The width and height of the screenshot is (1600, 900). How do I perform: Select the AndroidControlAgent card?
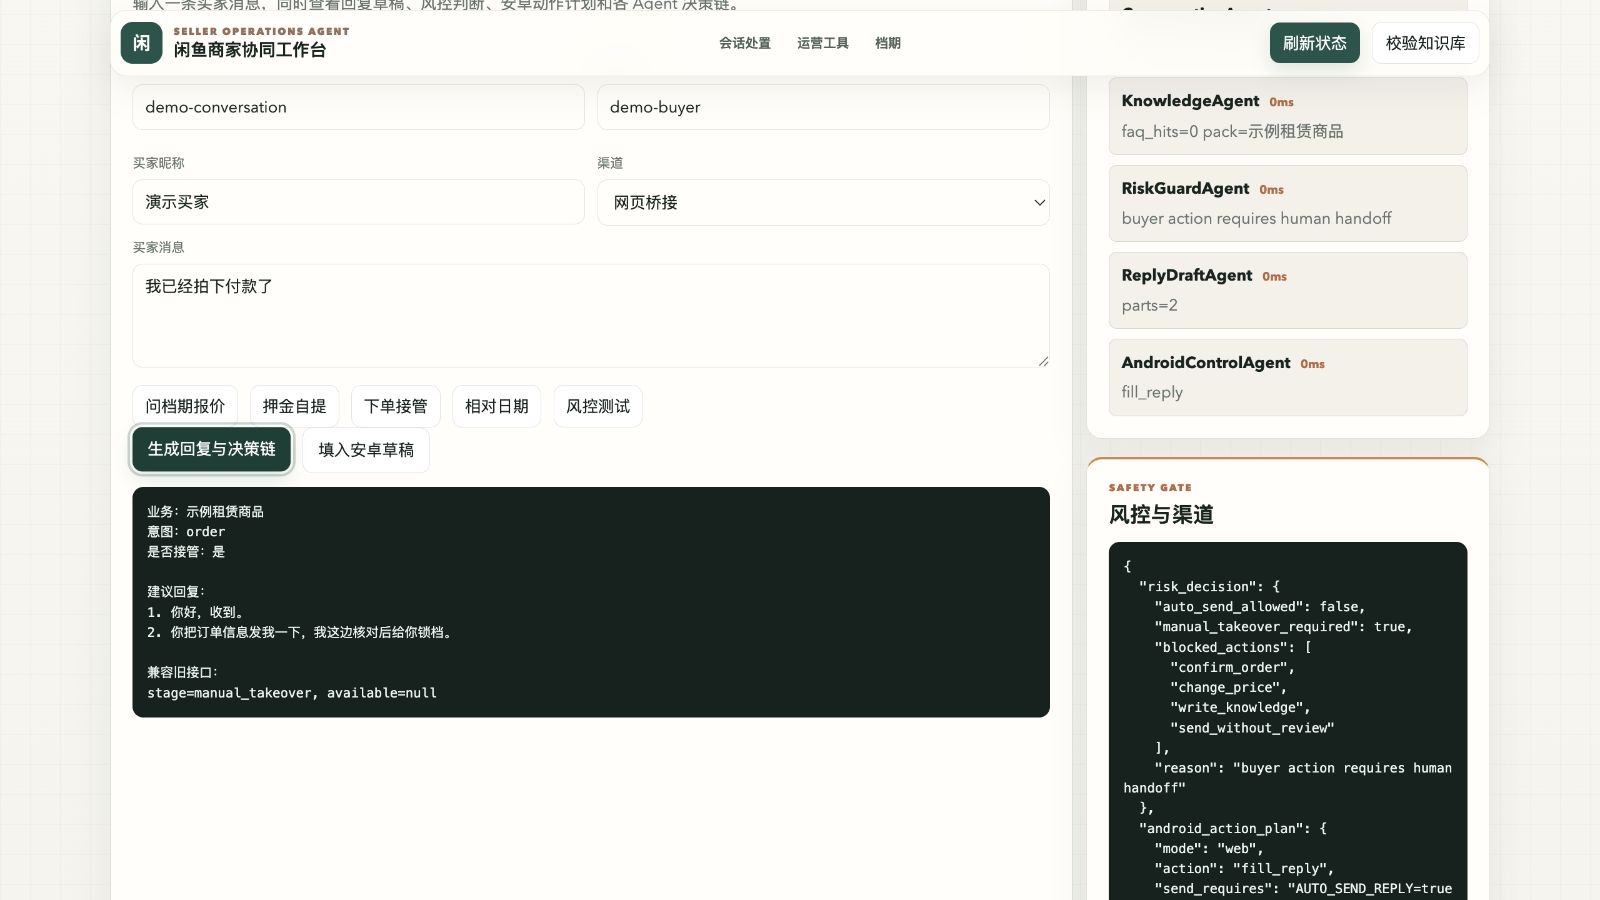point(1288,377)
